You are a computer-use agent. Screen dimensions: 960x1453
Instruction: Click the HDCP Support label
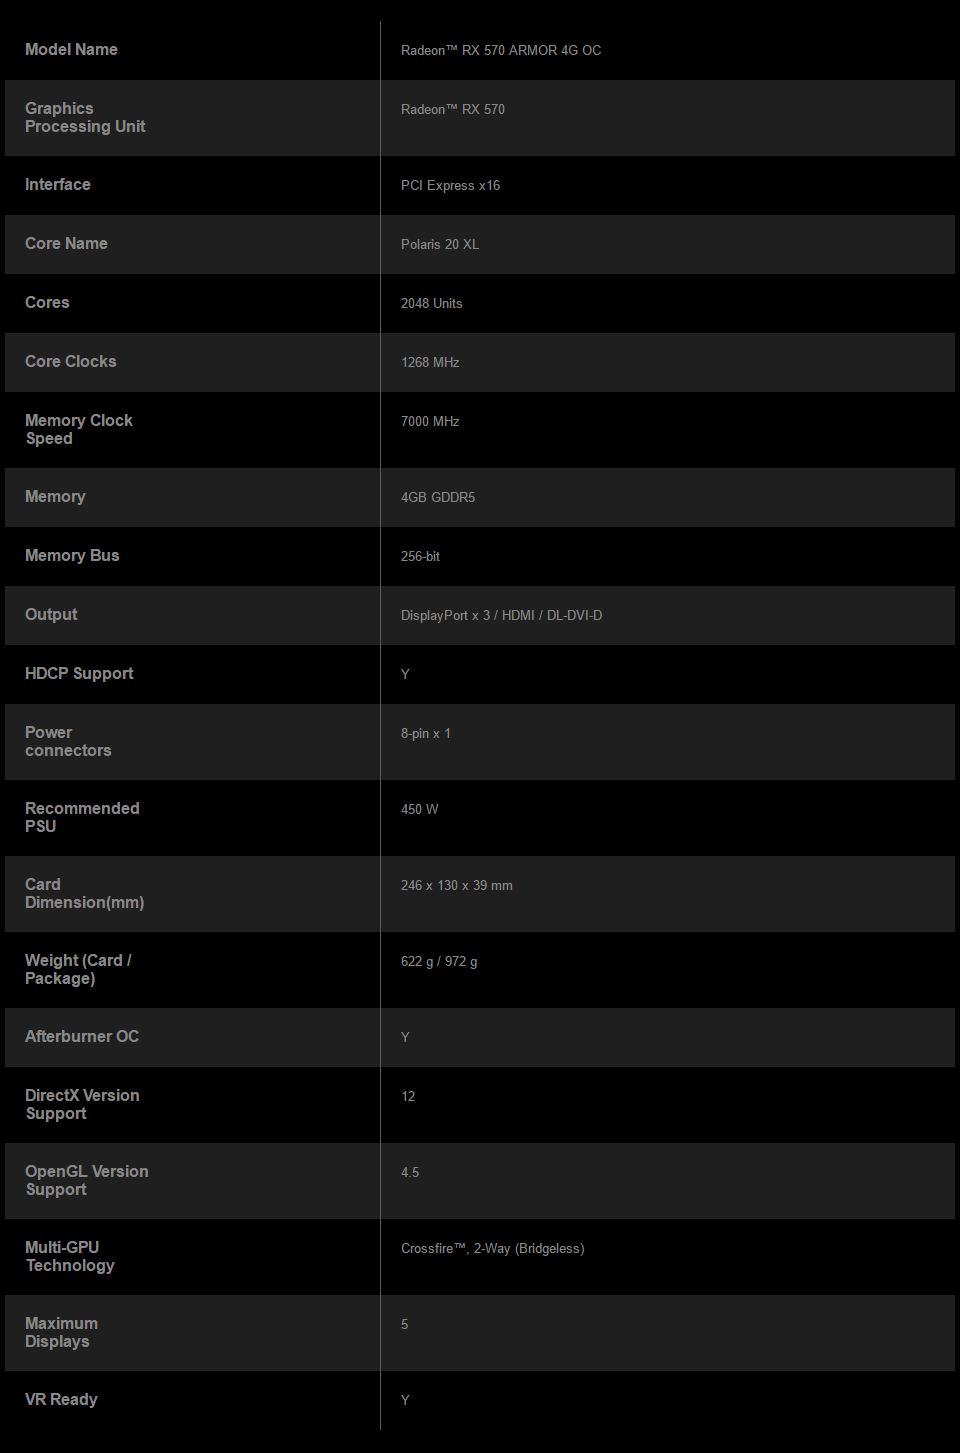[79, 674]
